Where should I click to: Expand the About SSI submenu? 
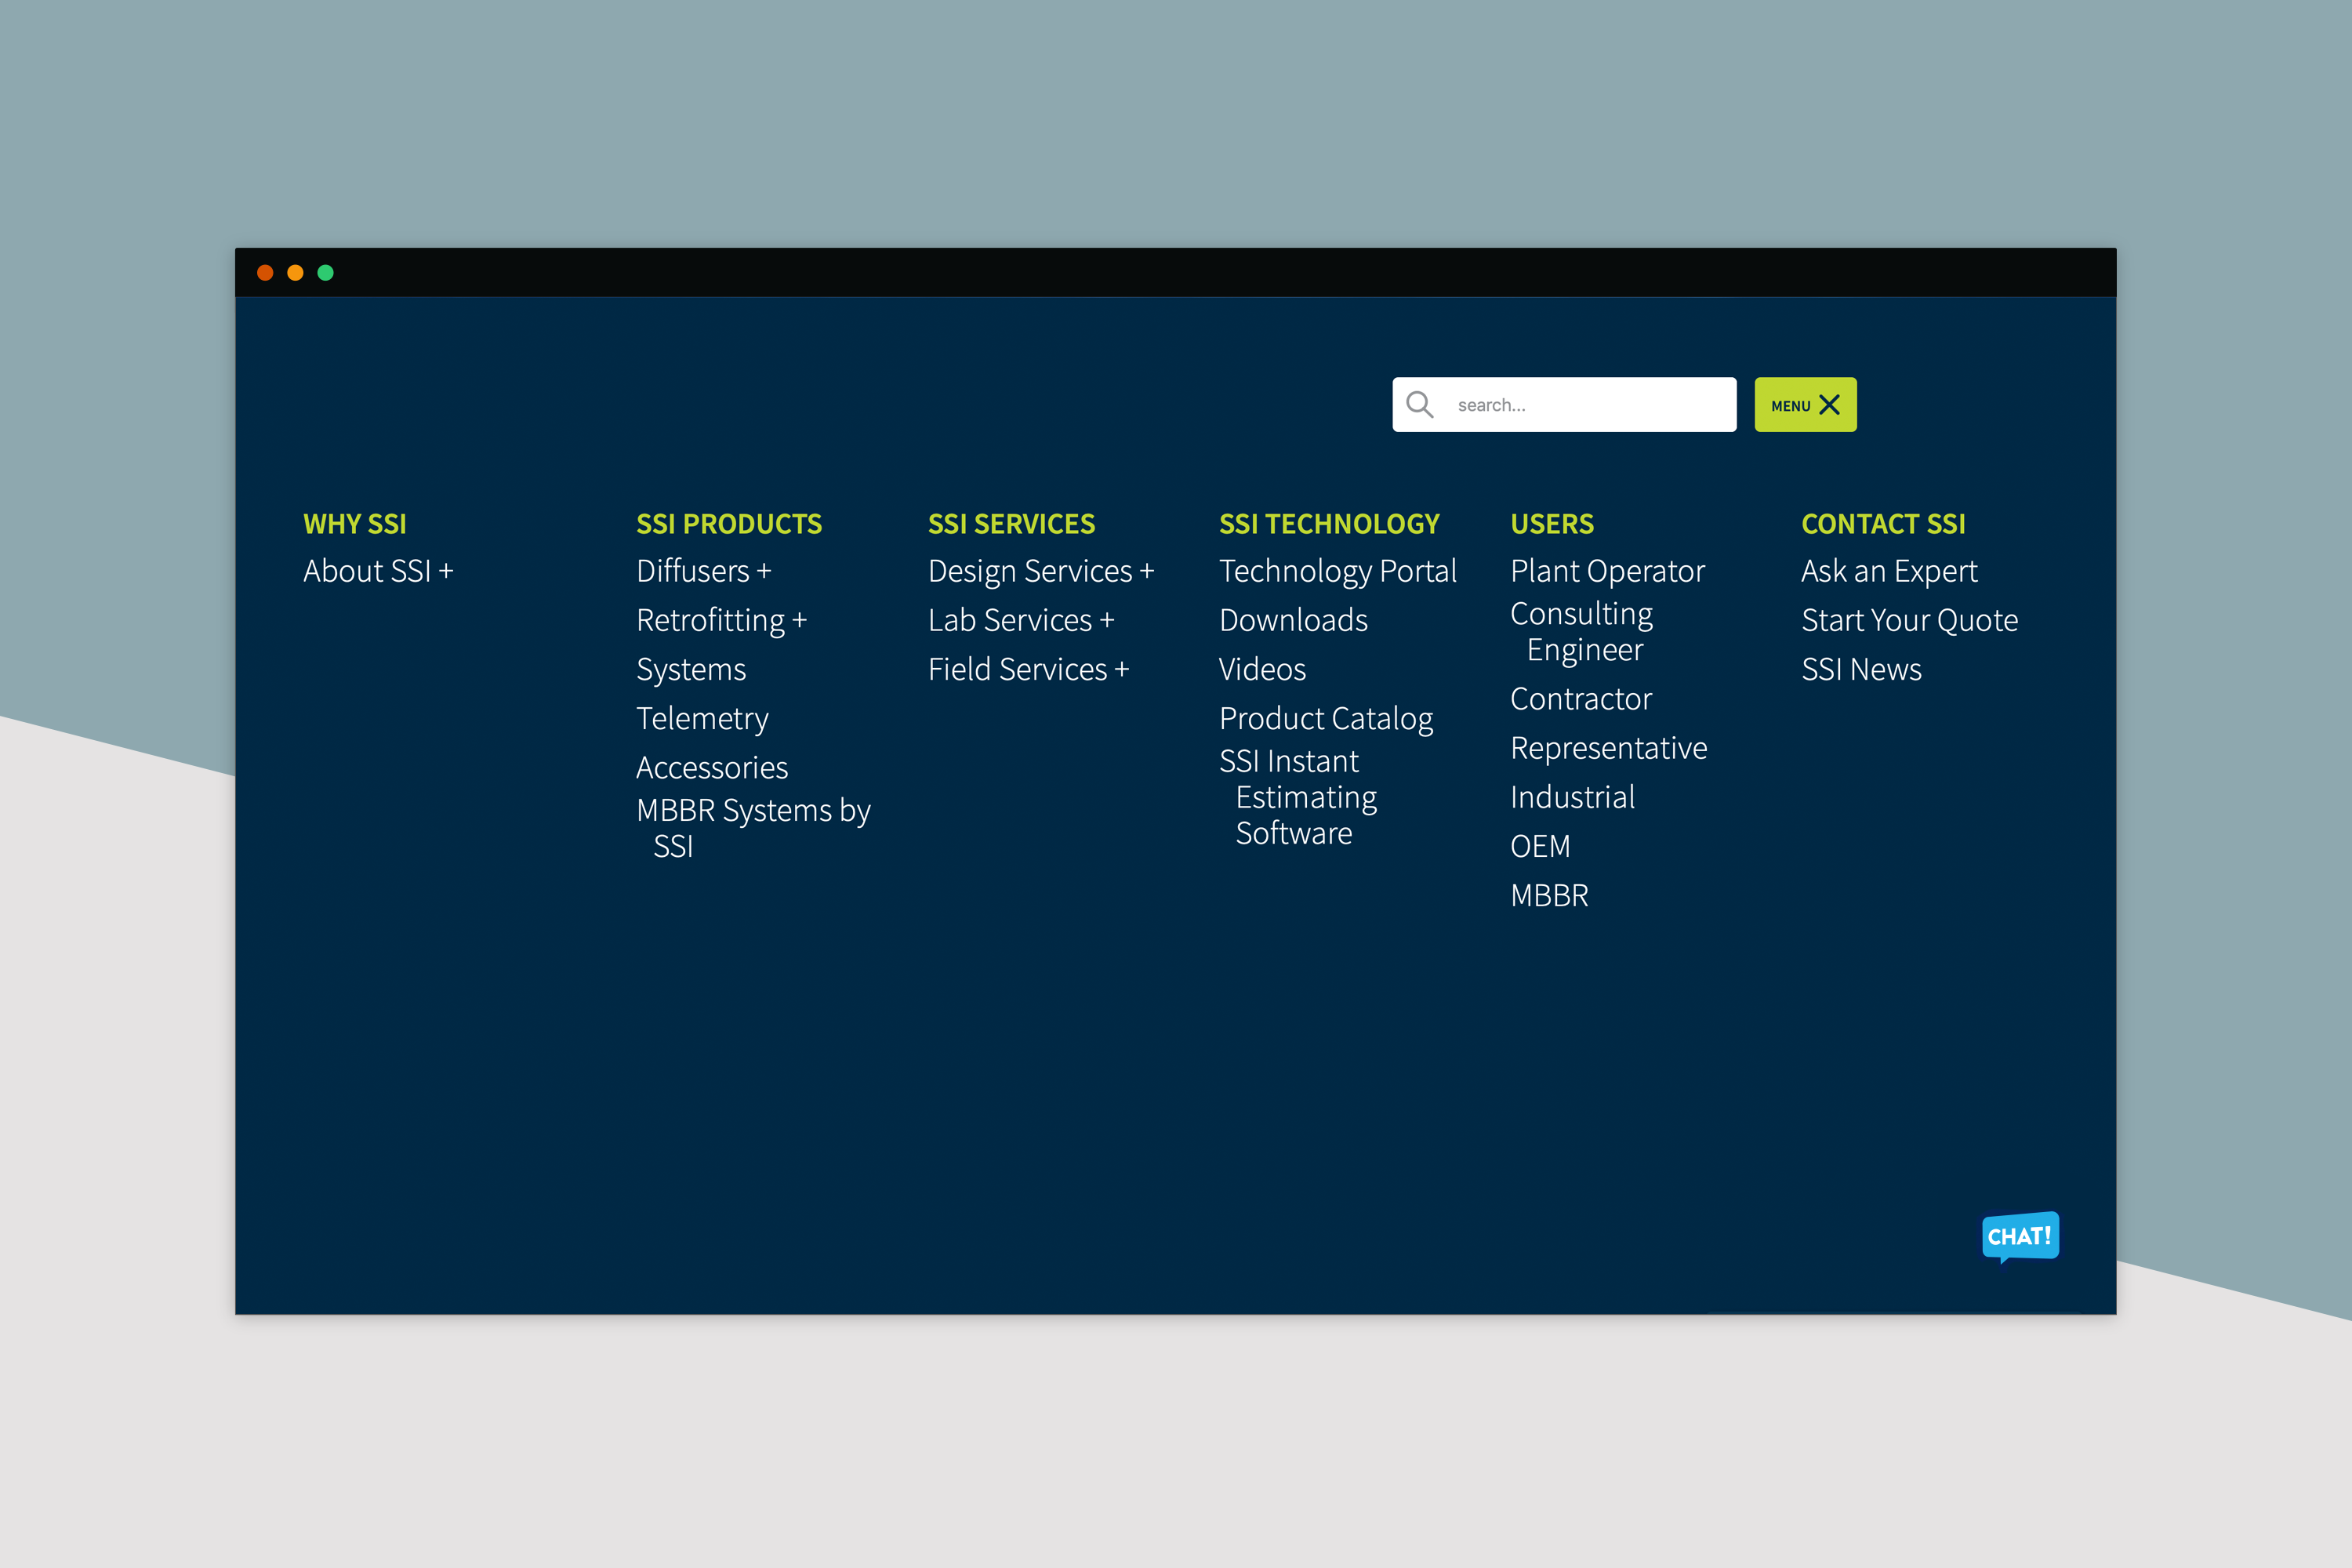pyautogui.click(x=447, y=571)
